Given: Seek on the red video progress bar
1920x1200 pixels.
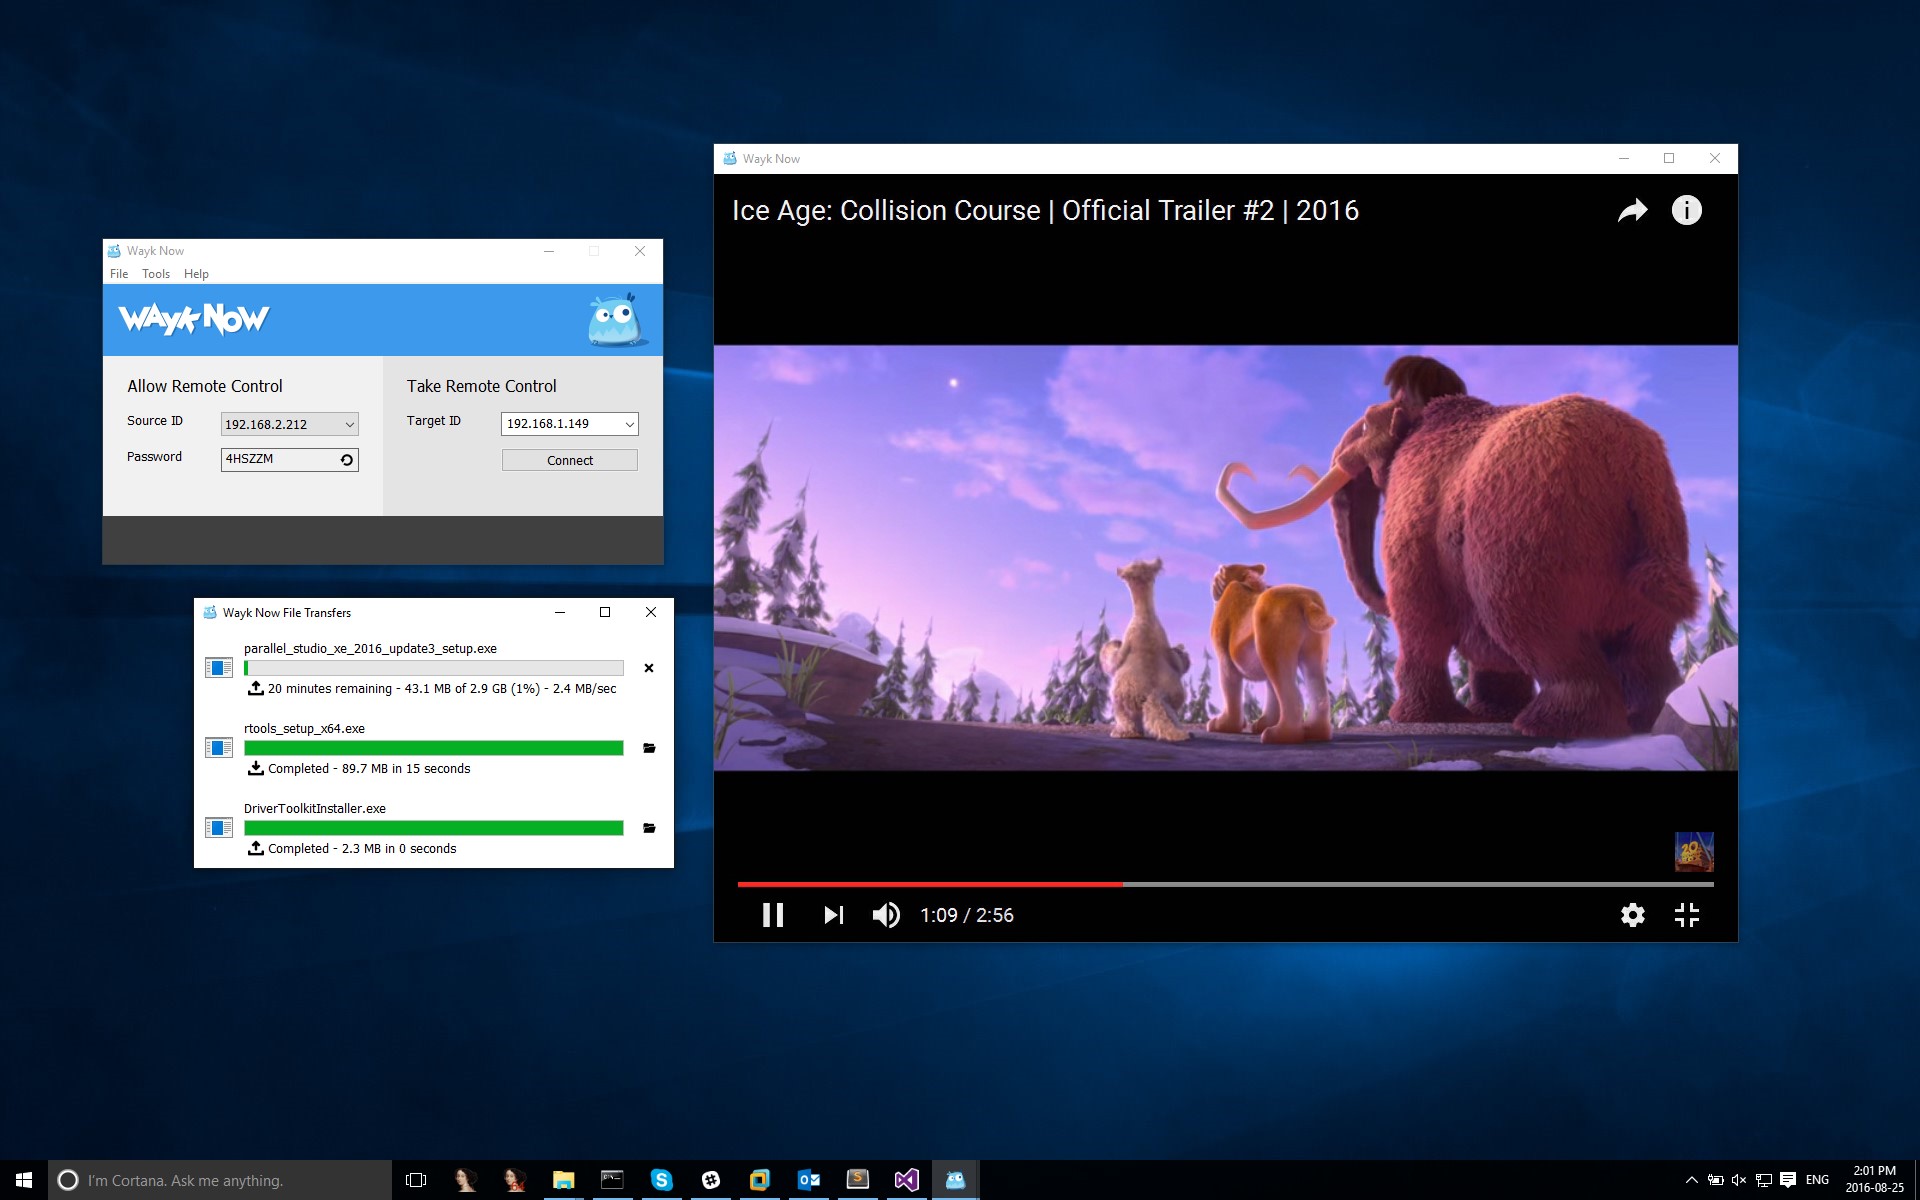Looking at the screenshot, I should pyautogui.click(x=930, y=884).
